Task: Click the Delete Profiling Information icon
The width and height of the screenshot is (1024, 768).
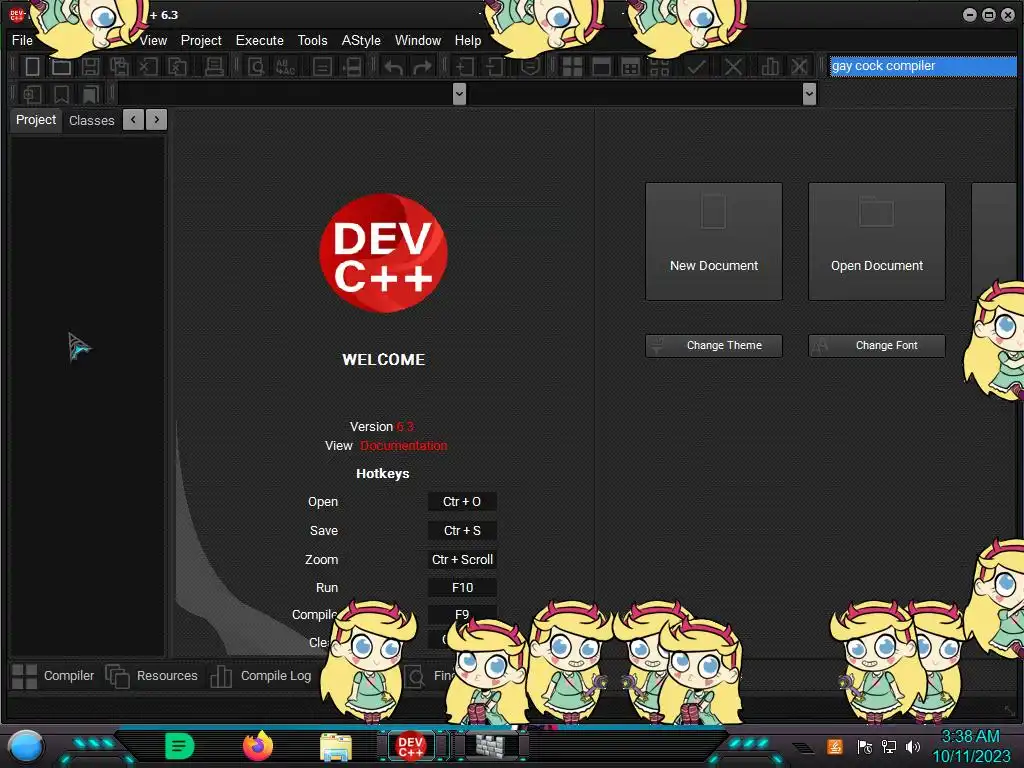Action: 799,66
